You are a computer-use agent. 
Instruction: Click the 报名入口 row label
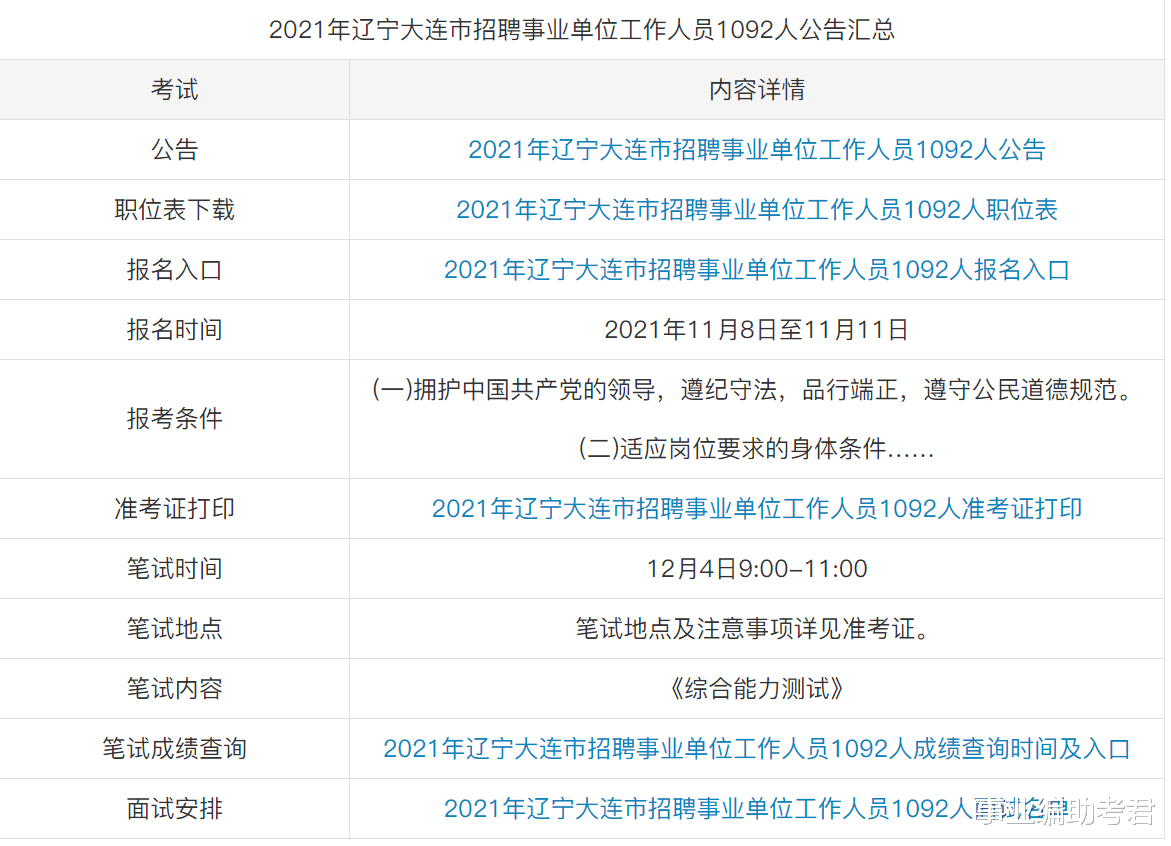pyautogui.click(x=175, y=270)
